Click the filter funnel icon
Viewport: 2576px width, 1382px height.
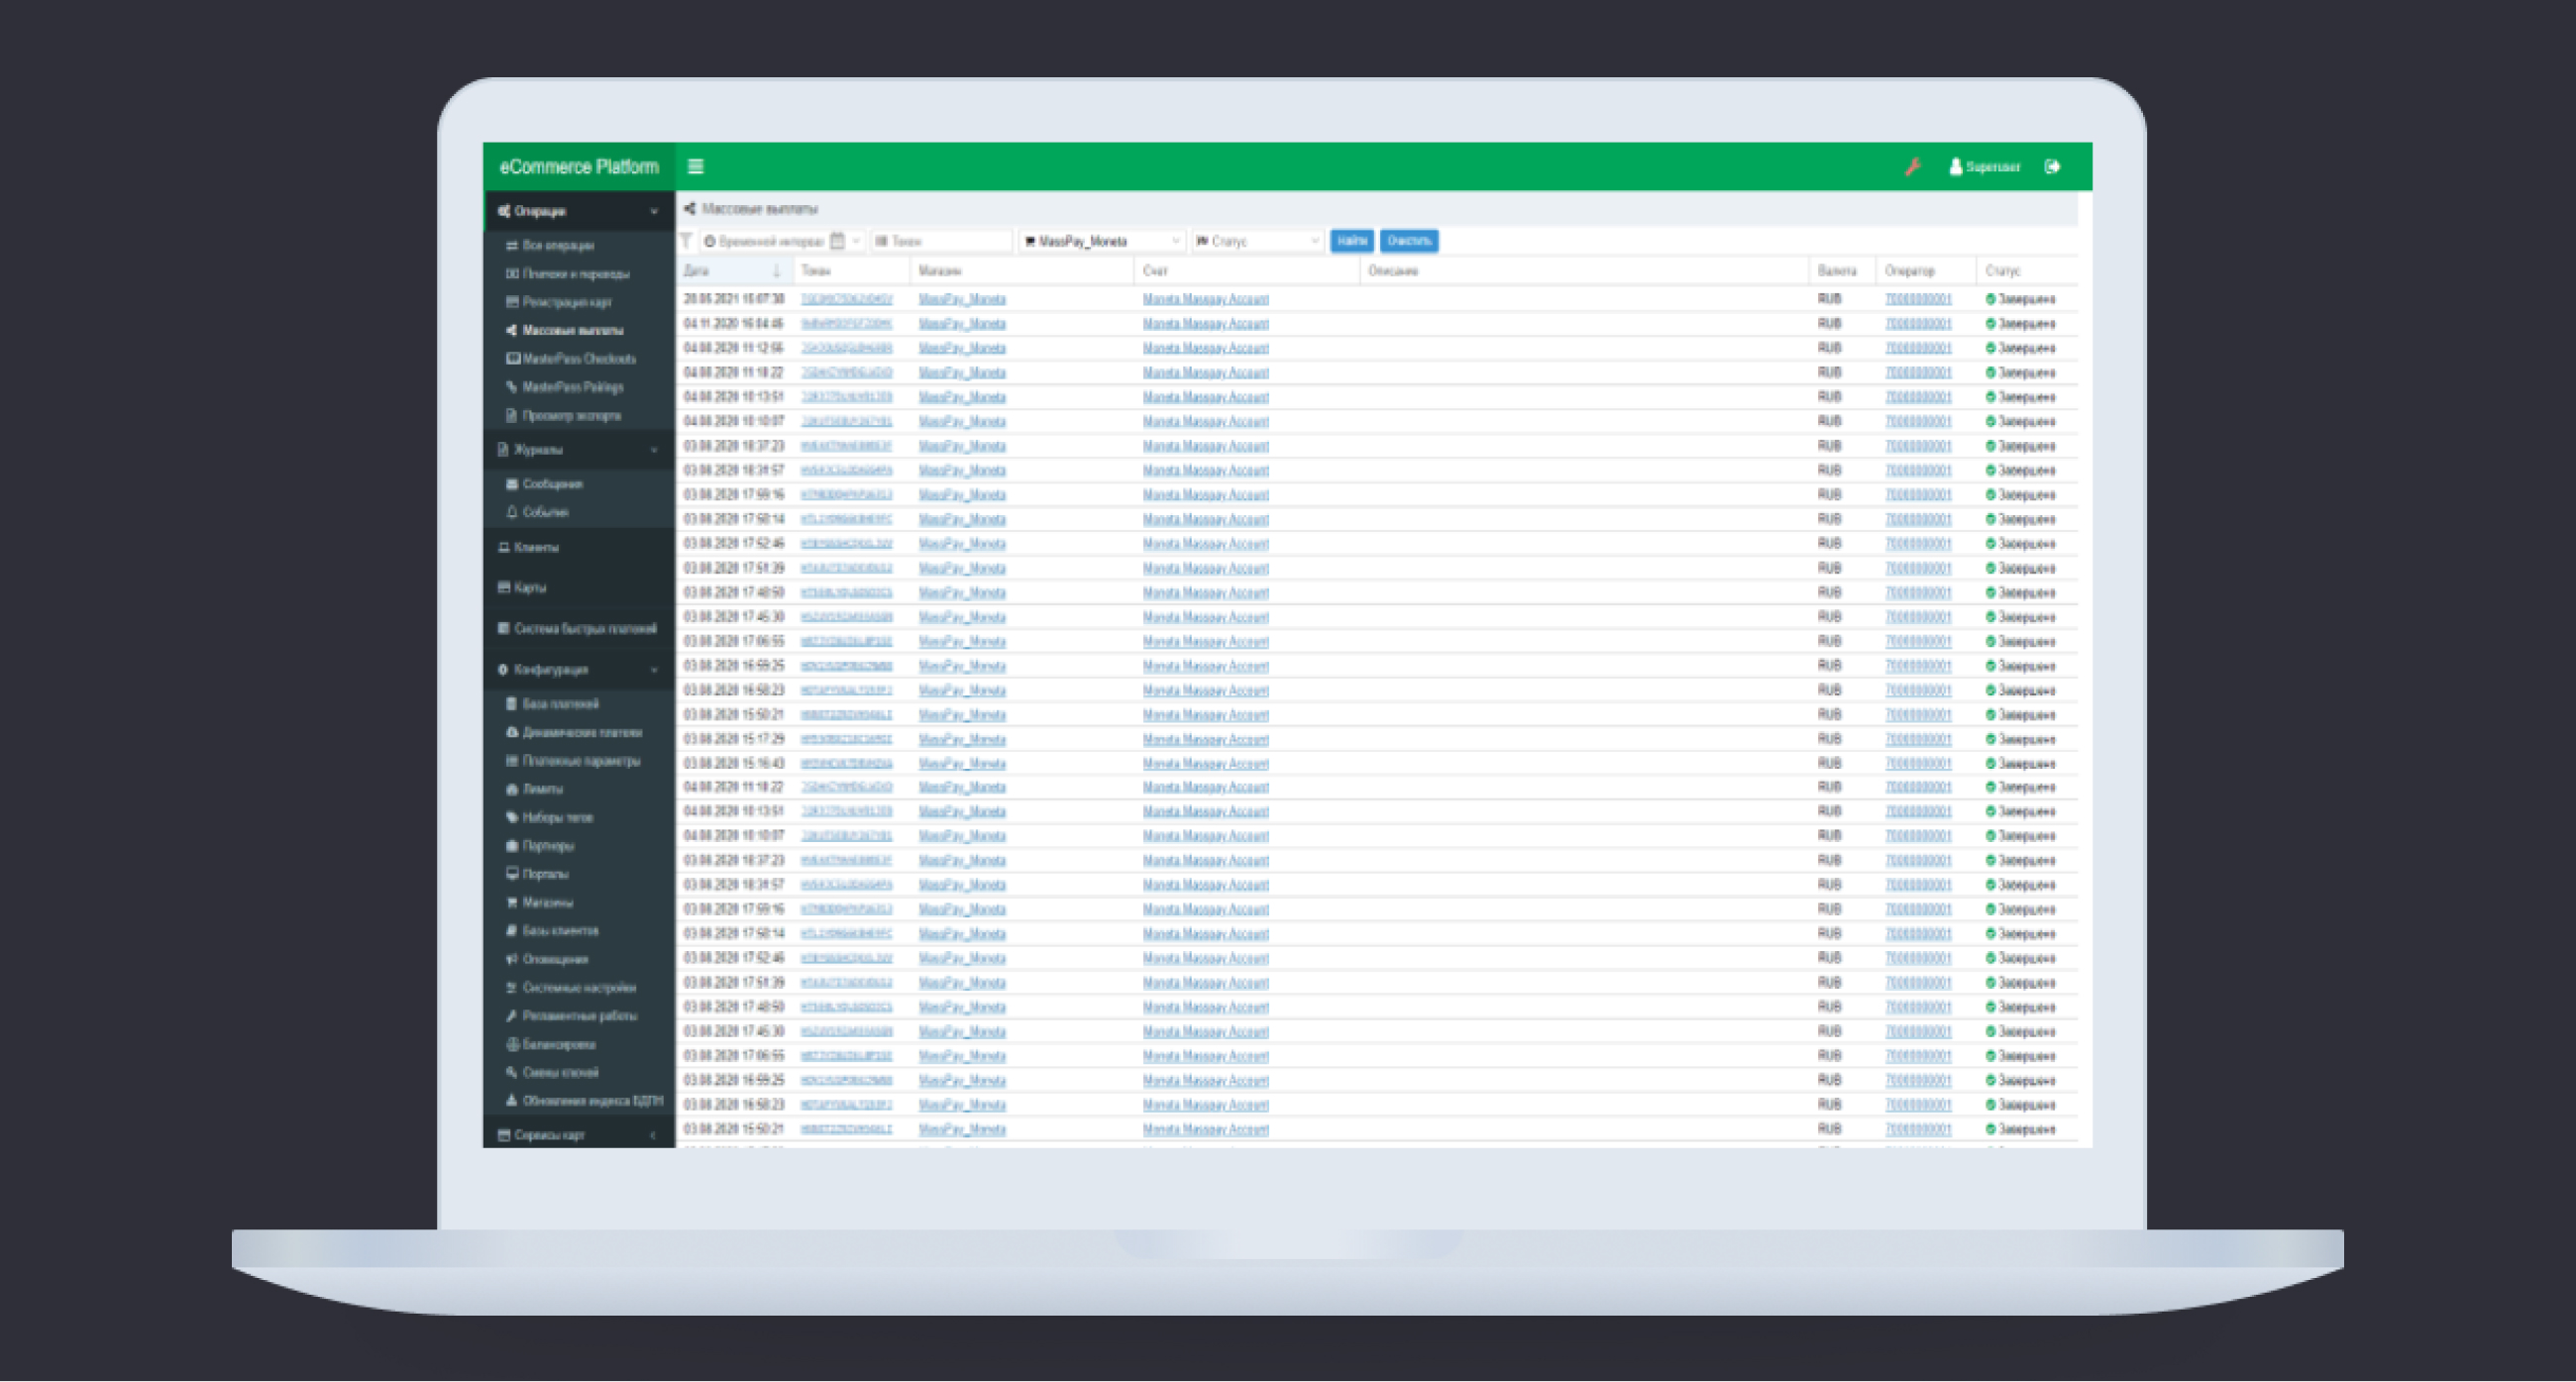point(687,241)
